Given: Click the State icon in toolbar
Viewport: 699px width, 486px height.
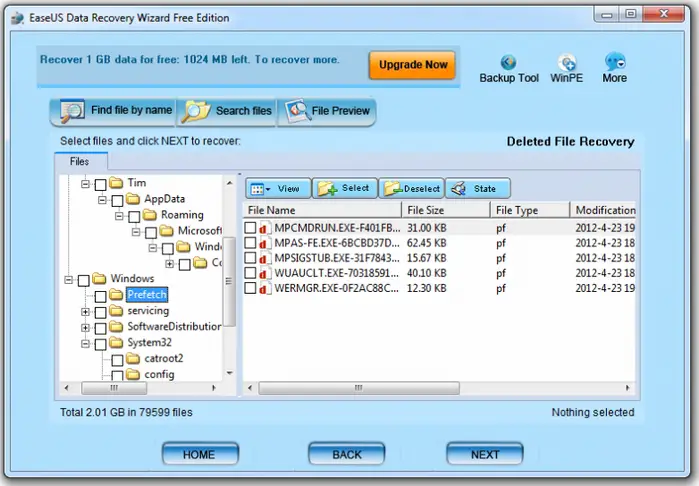Looking at the screenshot, I should click(459, 189).
